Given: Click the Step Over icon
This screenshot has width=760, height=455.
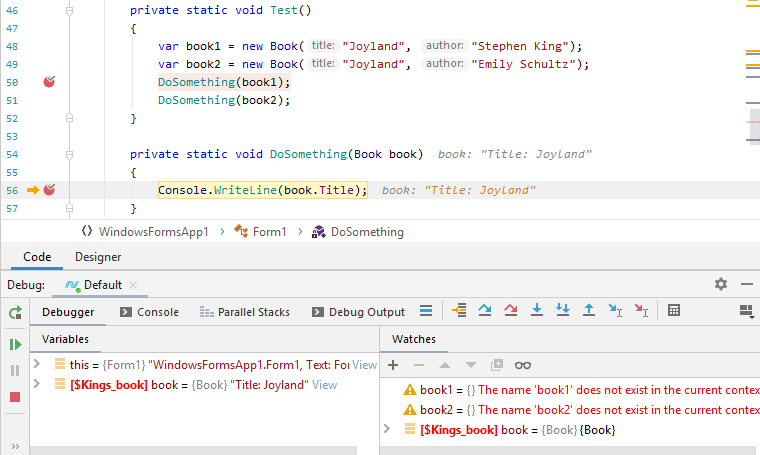Looking at the screenshot, I should point(485,310).
